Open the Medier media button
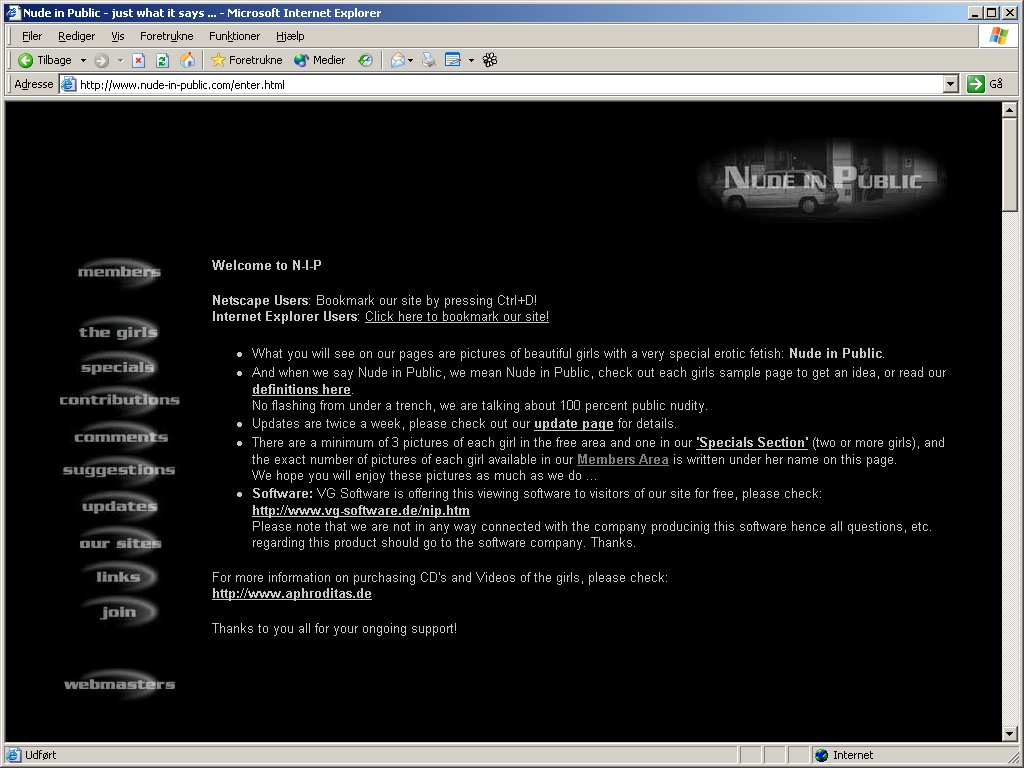The width and height of the screenshot is (1024, 768). (x=319, y=60)
